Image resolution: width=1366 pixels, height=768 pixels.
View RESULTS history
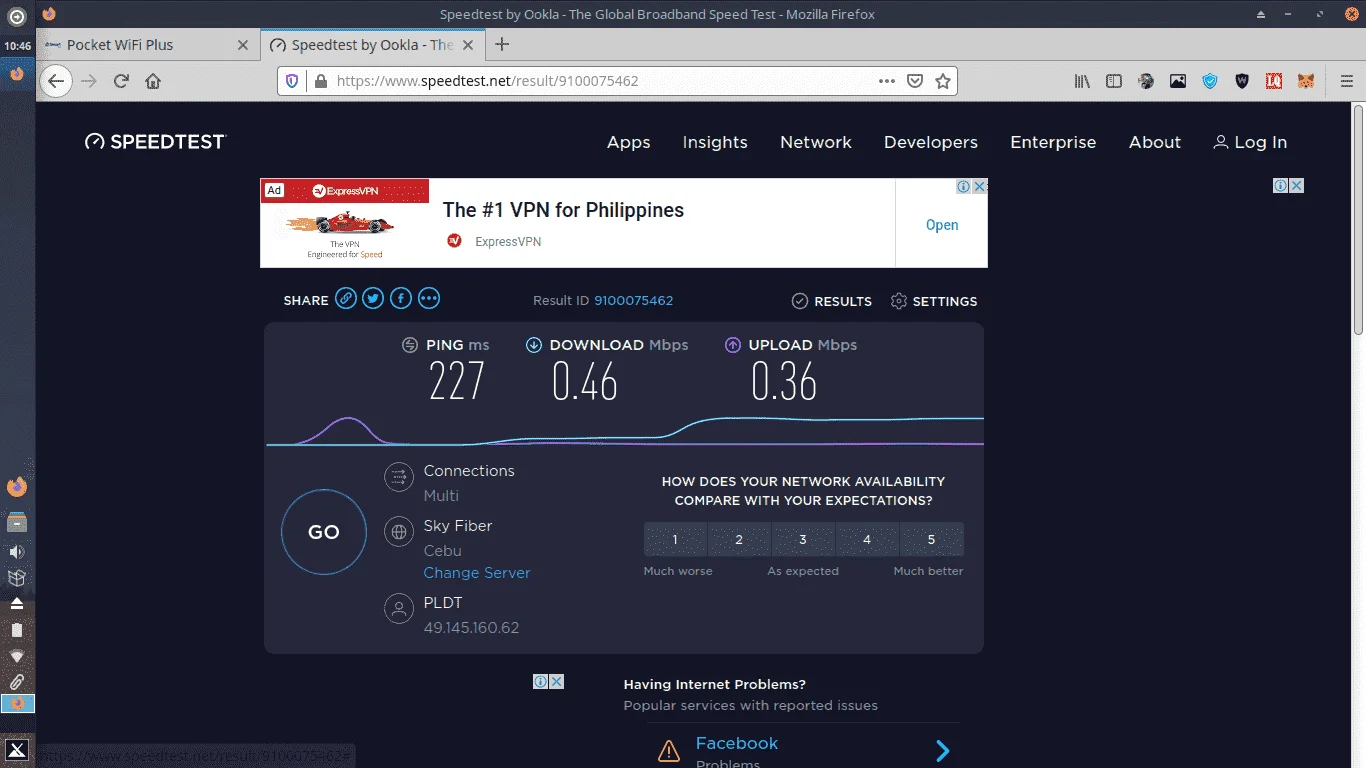(x=832, y=301)
